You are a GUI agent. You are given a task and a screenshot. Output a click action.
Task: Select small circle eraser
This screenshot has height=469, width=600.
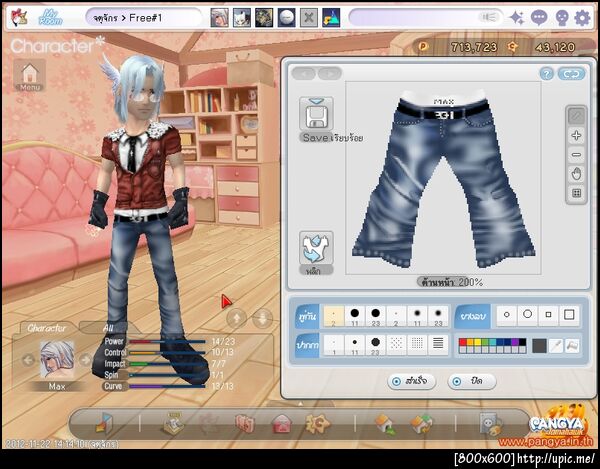click(x=507, y=315)
